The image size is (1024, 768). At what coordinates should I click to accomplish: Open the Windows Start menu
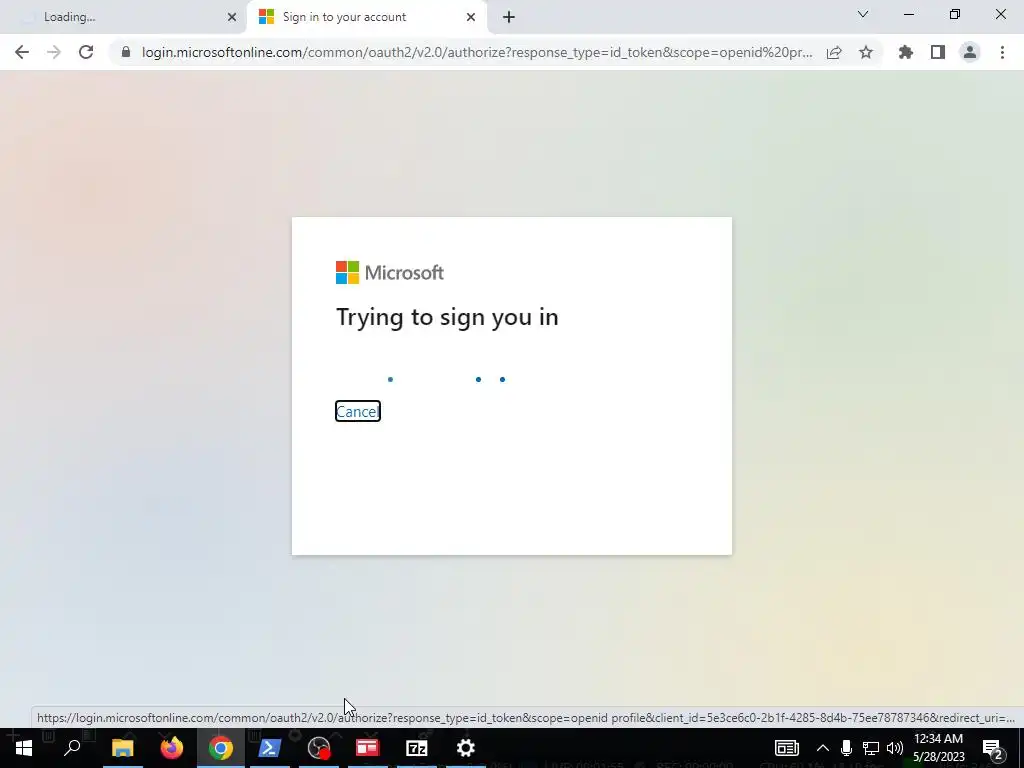tap(24, 748)
